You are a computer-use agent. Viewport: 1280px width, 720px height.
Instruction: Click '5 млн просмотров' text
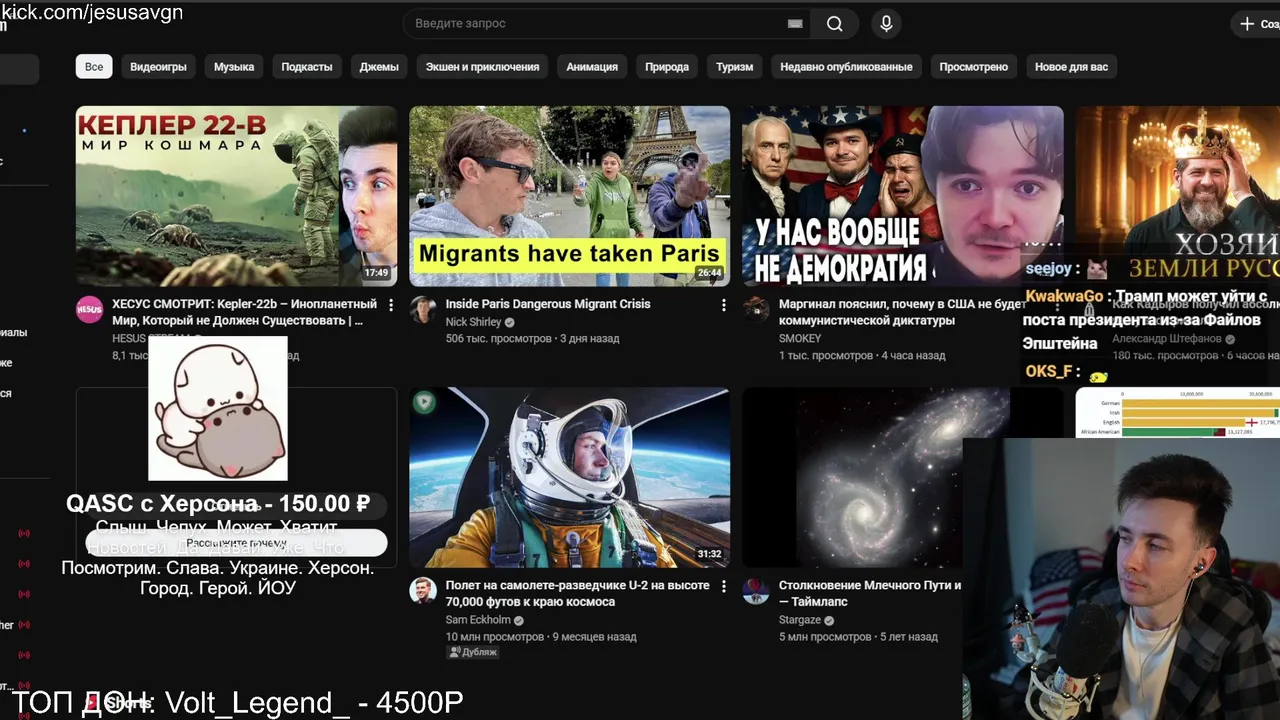[825, 637]
